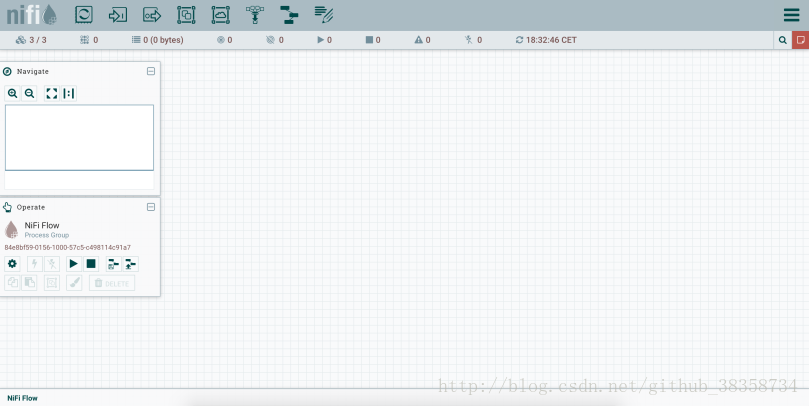Click the Navigate panel title
Viewport: 809px width, 406px height.
[x=33, y=71]
